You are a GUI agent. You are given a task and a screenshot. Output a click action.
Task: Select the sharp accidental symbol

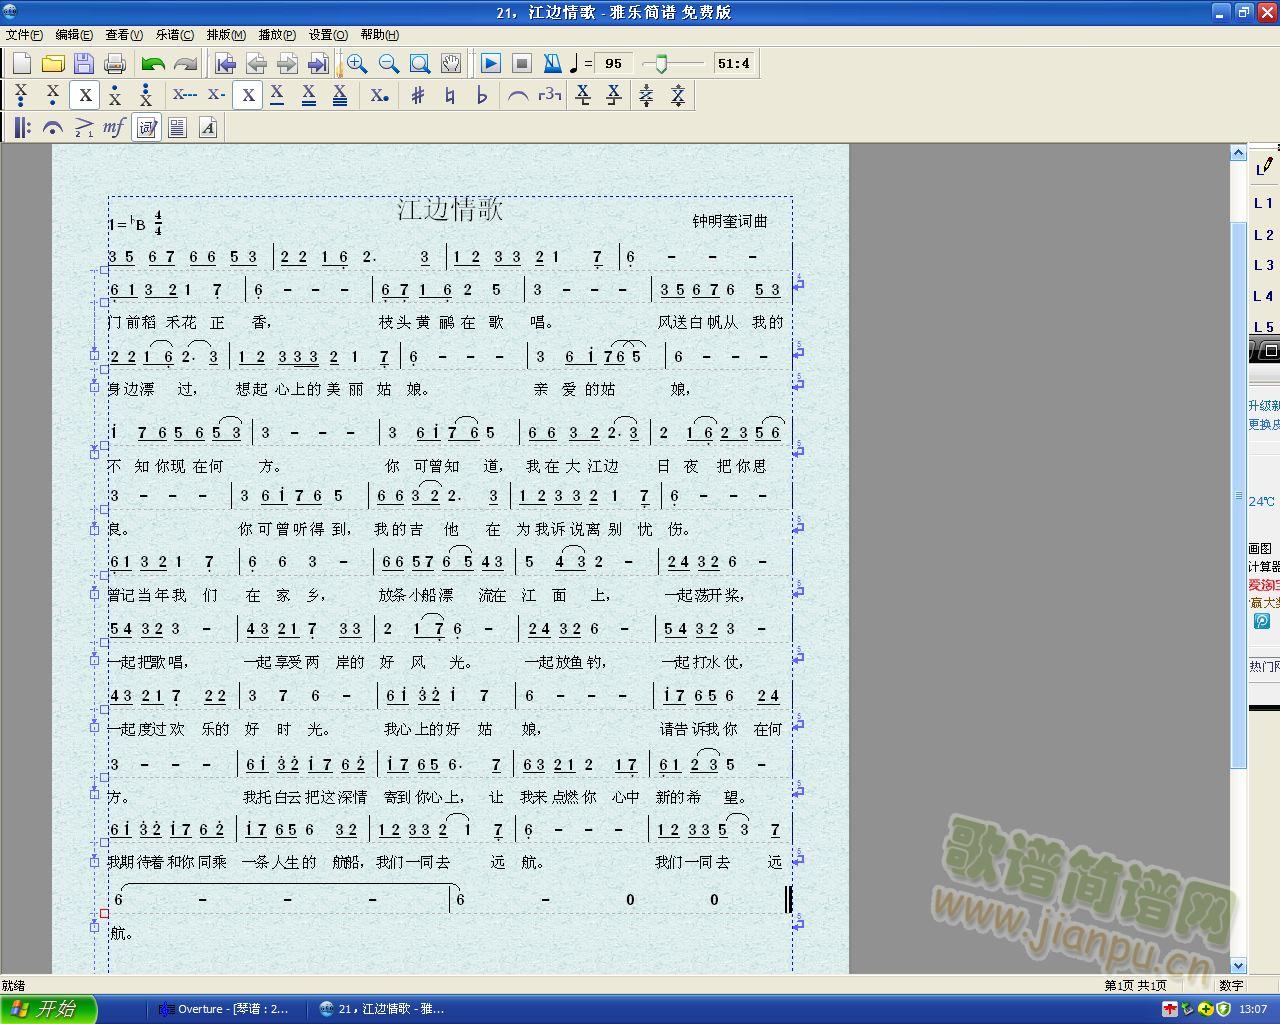pyautogui.click(x=418, y=96)
